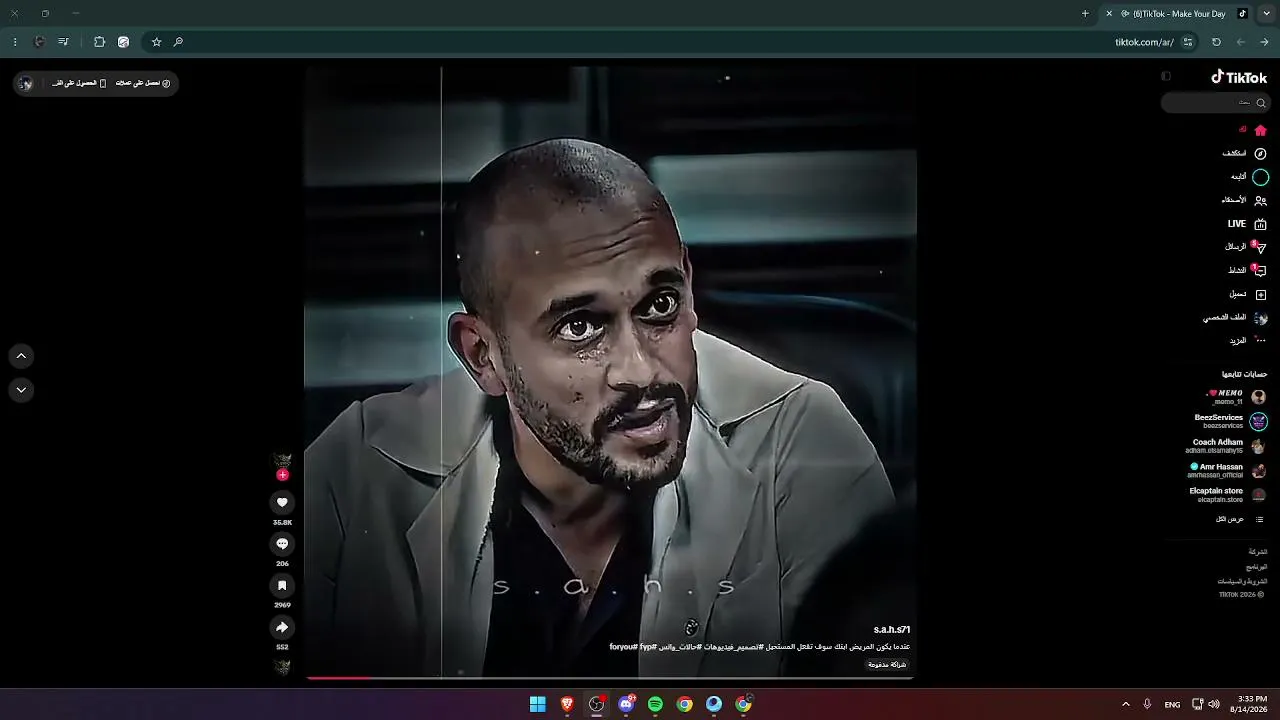Bookmark this page with the star icon
The image size is (1280, 720).
[x=156, y=42]
